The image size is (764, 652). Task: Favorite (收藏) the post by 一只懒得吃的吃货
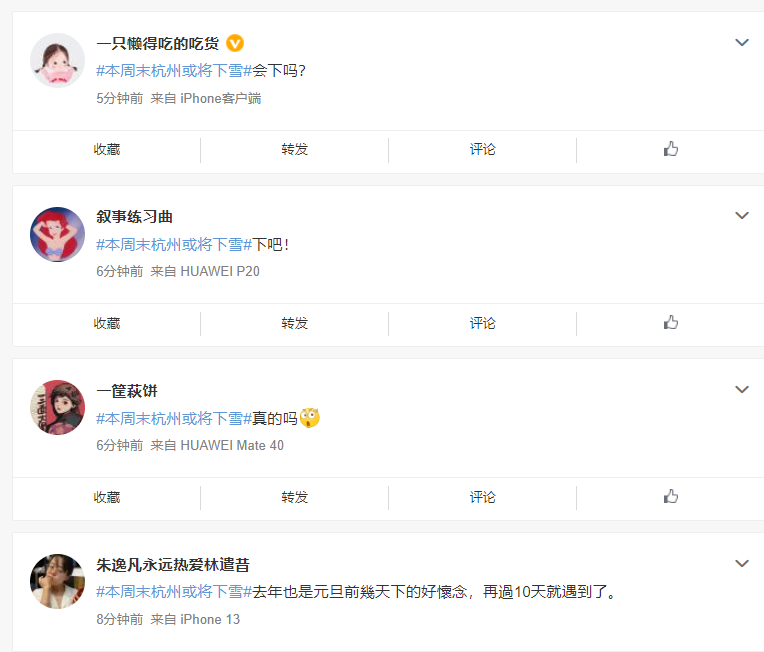click(107, 149)
